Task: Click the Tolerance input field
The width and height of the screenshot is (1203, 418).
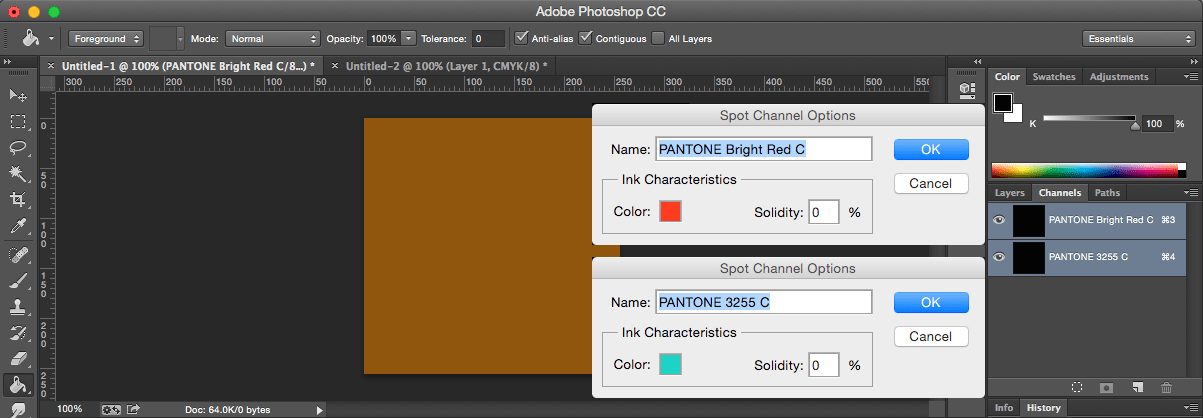Action: (x=489, y=39)
